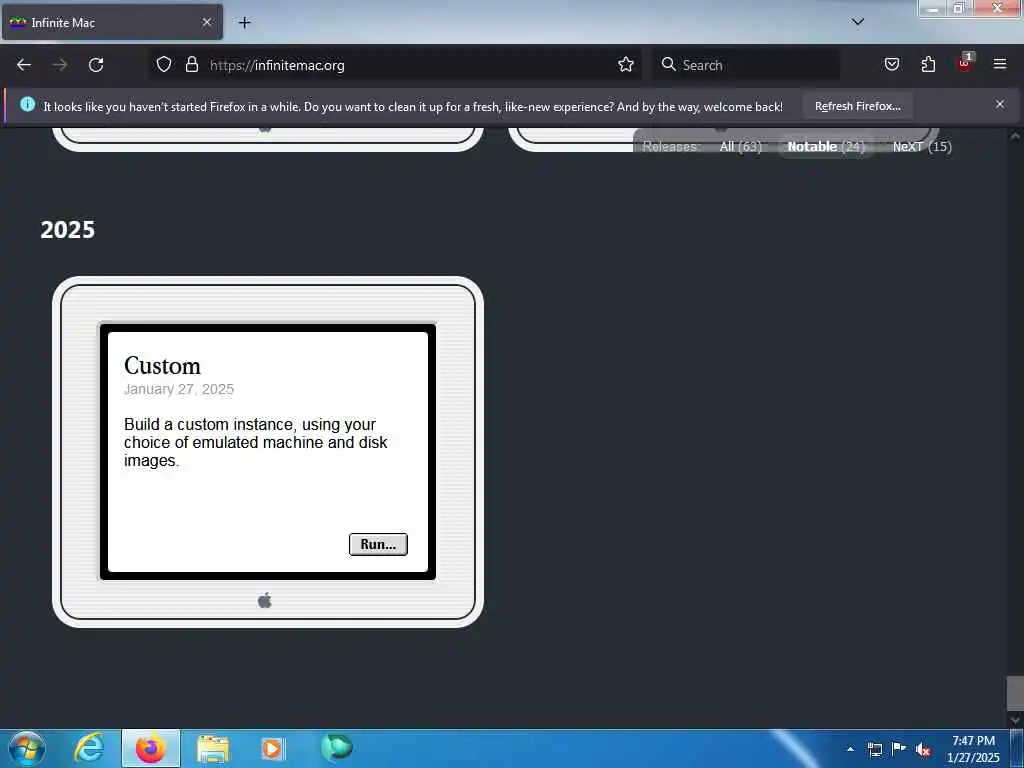This screenshot has height=768, width=1024.
Task: Click the January 27, 2025 date text
Action: (179, 389)
